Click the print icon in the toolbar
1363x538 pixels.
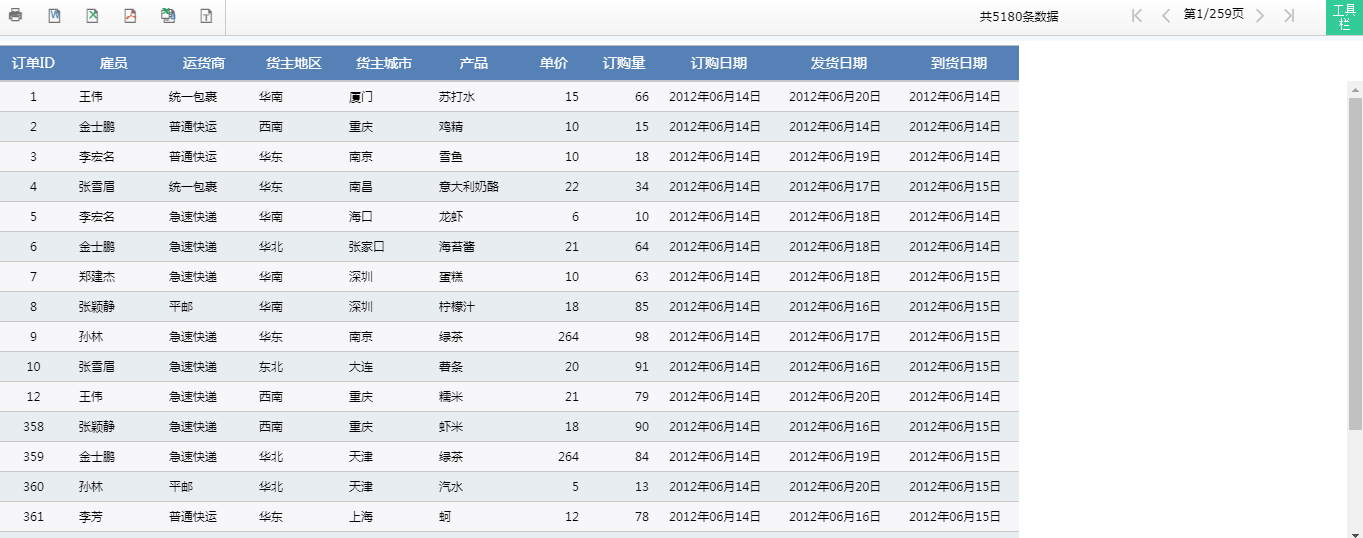pos(16,16)
